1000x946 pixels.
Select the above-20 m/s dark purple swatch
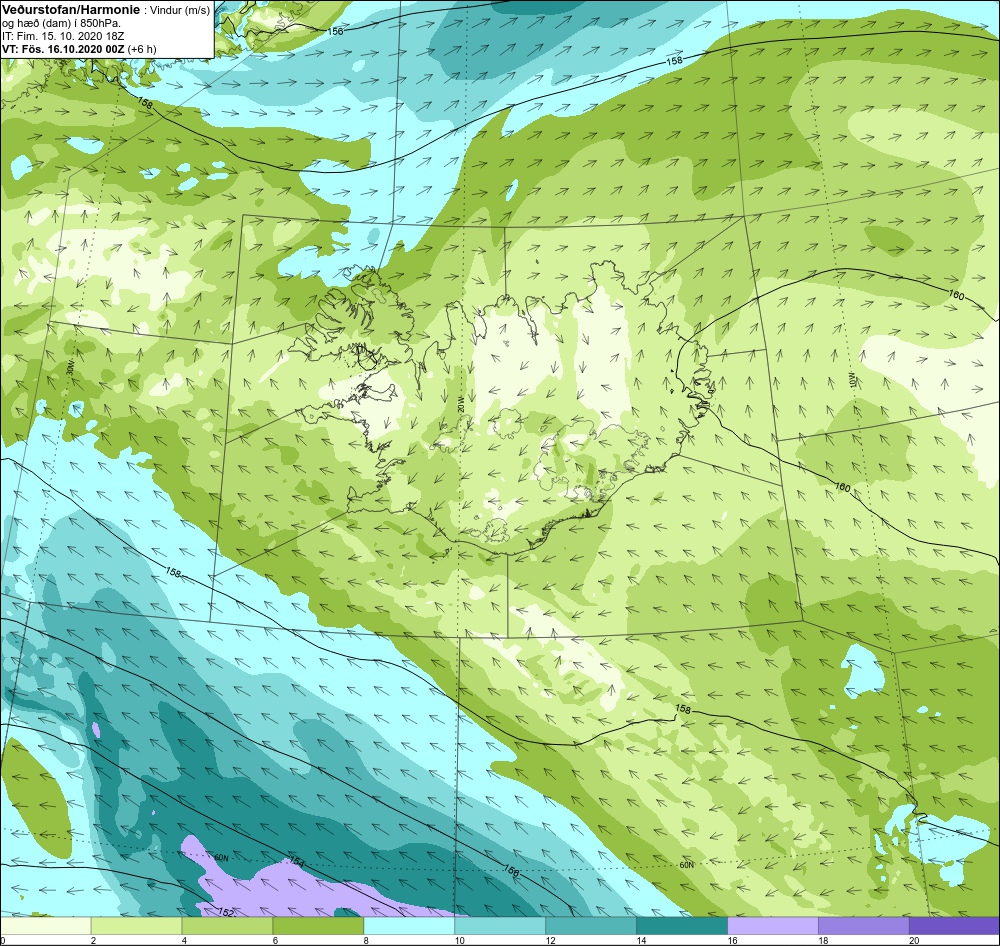pyautogui.click(x=954, y=925)
